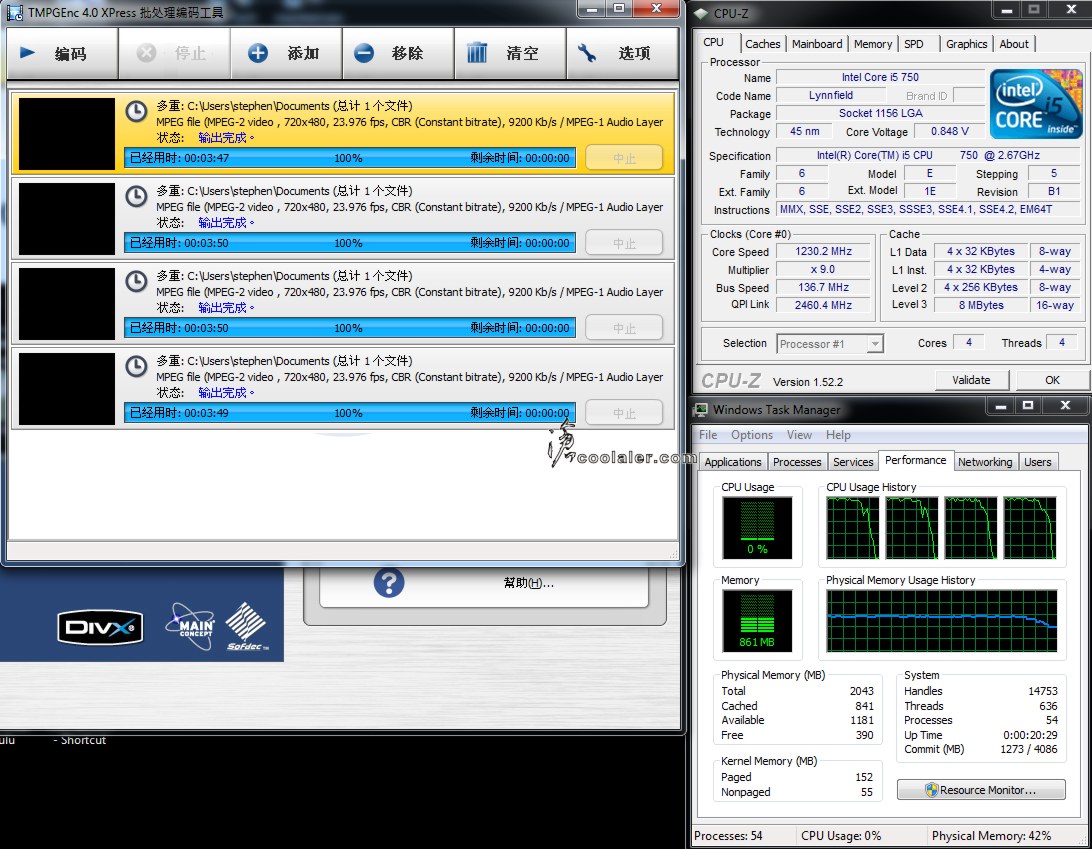Click the wrench options icon
This screenshot has width=1092, height=849.
pyautogui.click(x=587, y=53)
